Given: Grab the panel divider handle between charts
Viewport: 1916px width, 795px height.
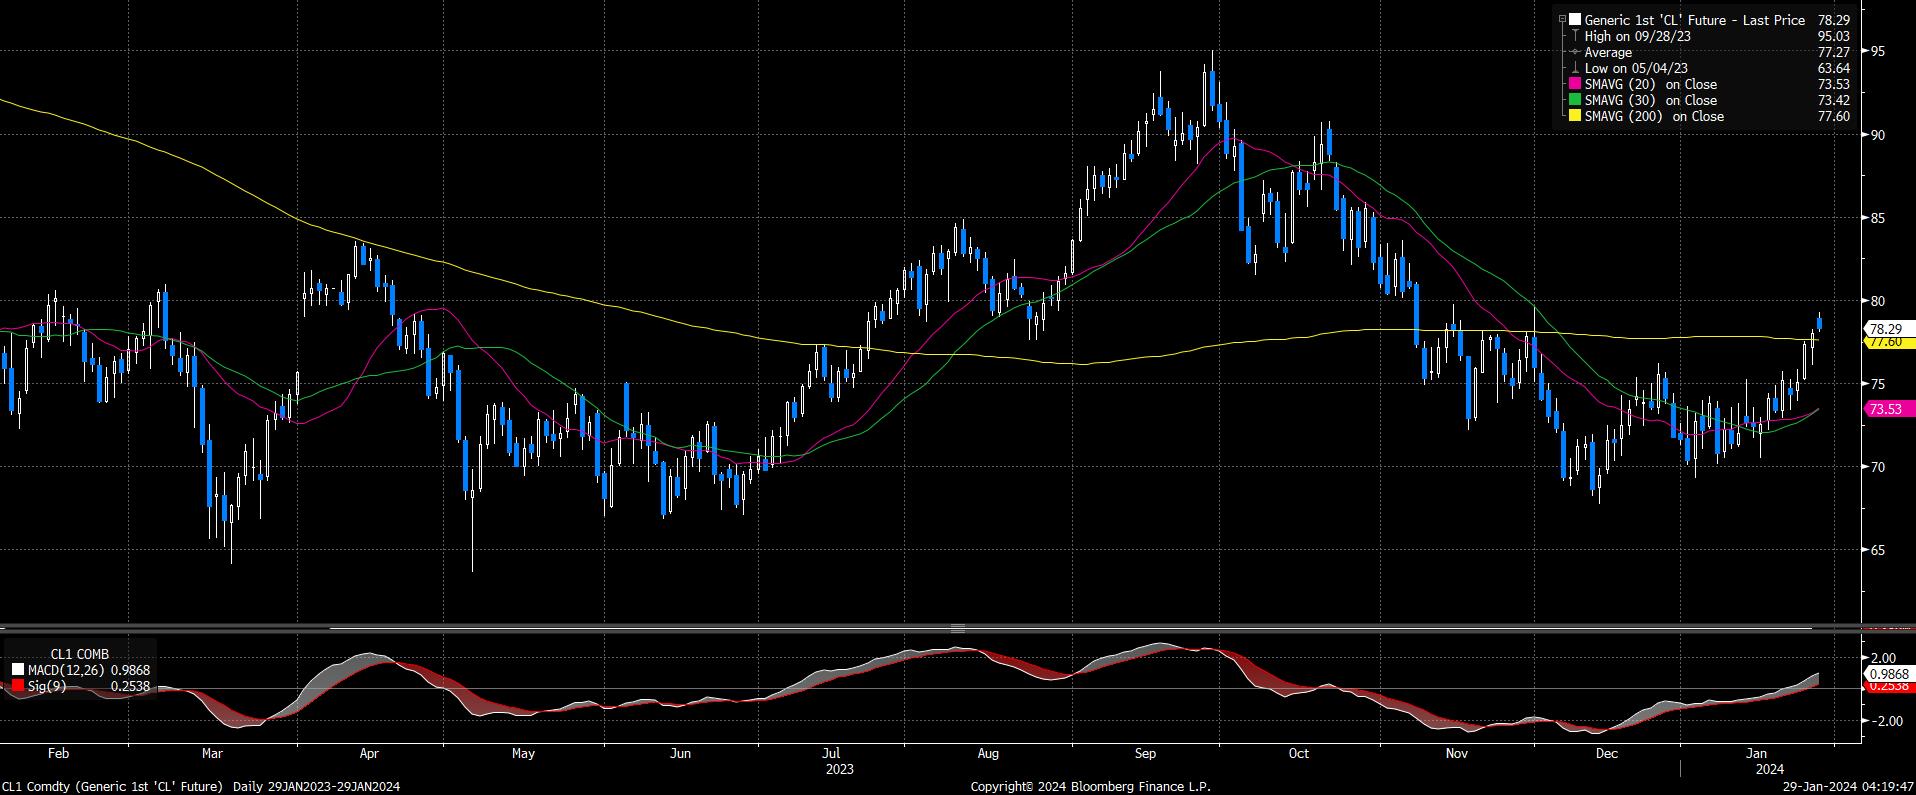Looking at the screenshot, I should click(x=957, y=629).
